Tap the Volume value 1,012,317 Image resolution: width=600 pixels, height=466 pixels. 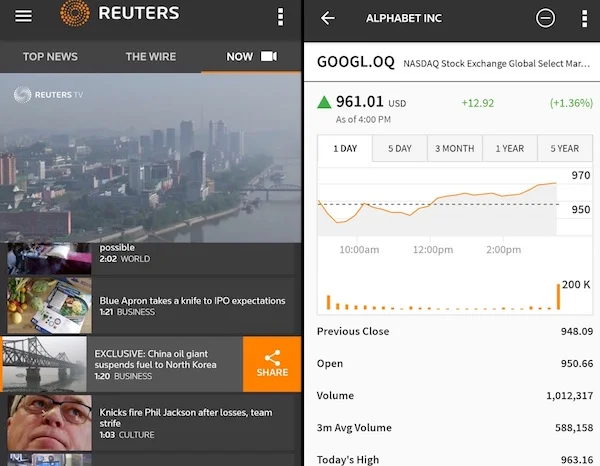(570, 396)
